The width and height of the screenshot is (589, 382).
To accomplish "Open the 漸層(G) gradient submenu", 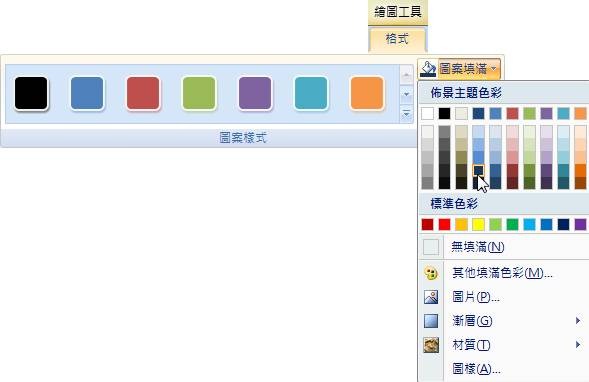I will (x=503, y=321).
